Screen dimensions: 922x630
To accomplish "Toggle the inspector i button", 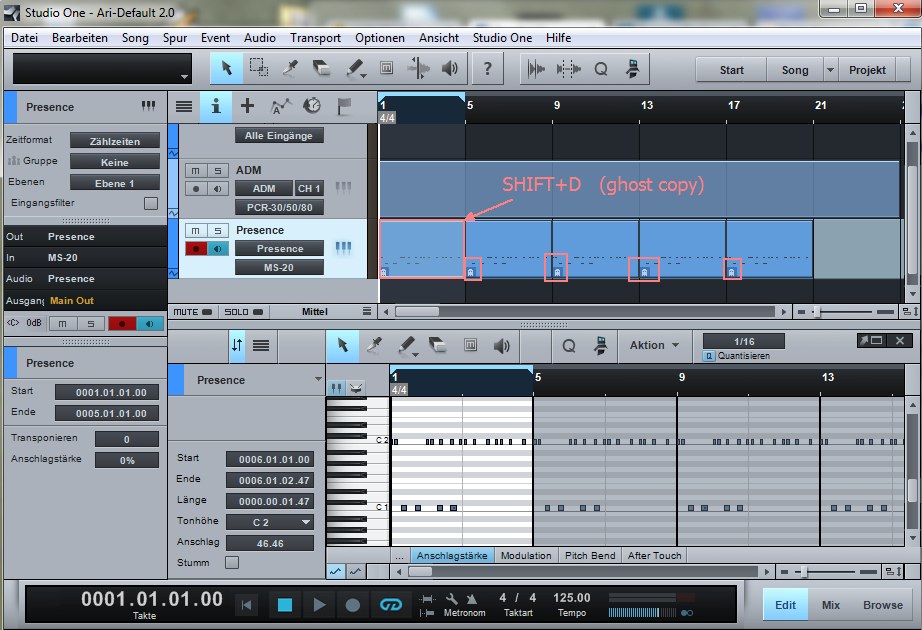I will click(x=216, y=106).
